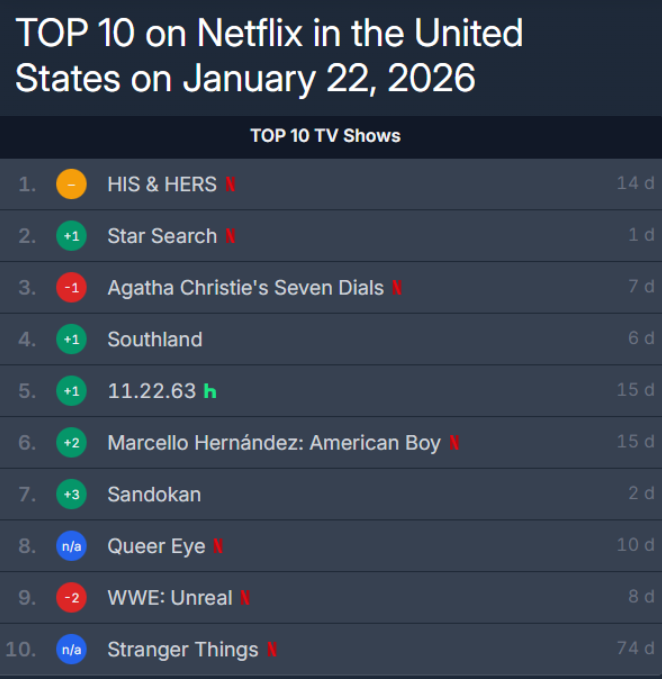Click the blue n/a badge for Queer Eye
The height and width of the screenshot is (679, 662).
tap(71, 547)
